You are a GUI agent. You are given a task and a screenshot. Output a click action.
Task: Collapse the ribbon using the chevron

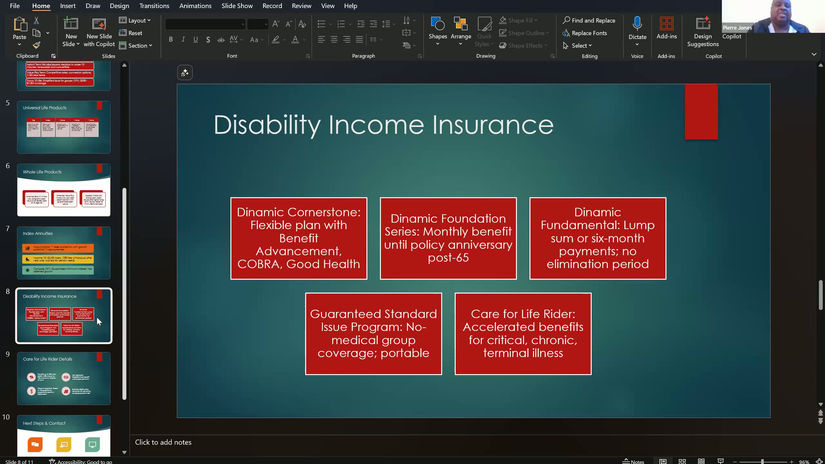tap(814, 54)
